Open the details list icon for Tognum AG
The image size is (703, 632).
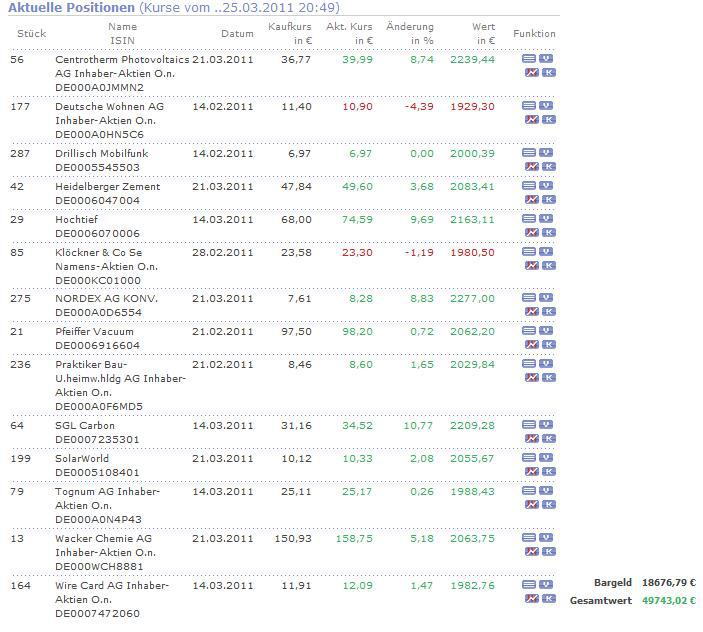pyautogui.click(x=529, y=491)
